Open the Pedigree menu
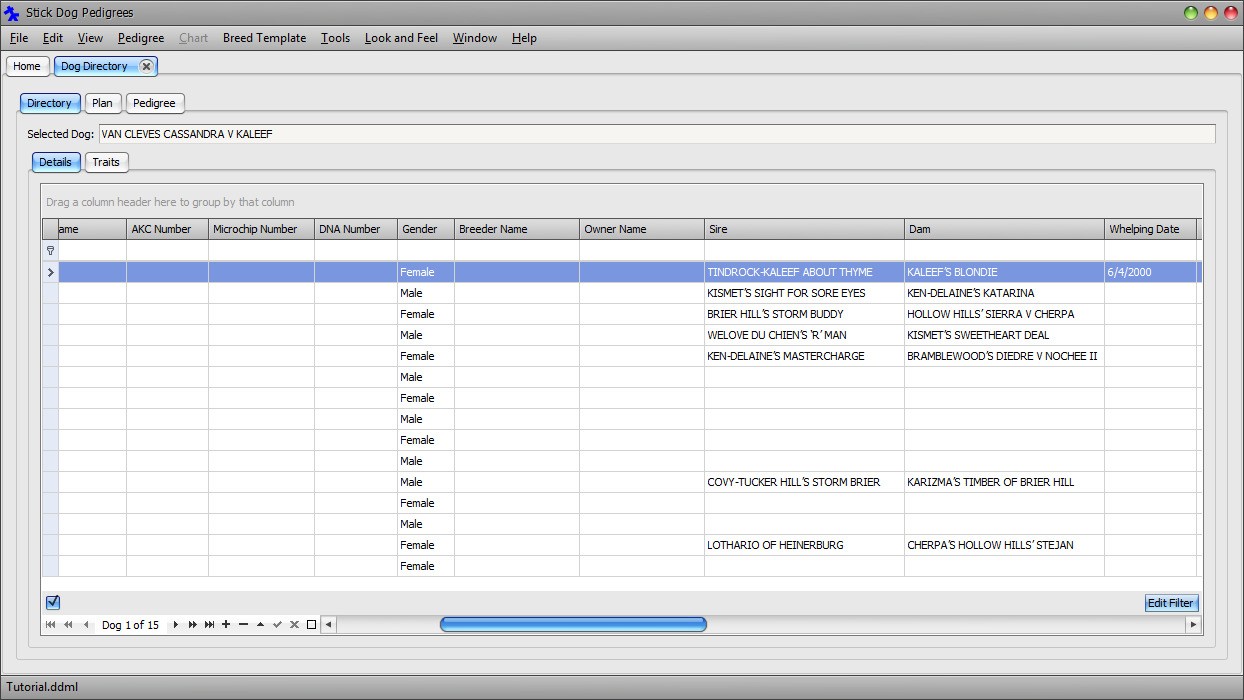 pyautogui.click(x=140, y=38)
